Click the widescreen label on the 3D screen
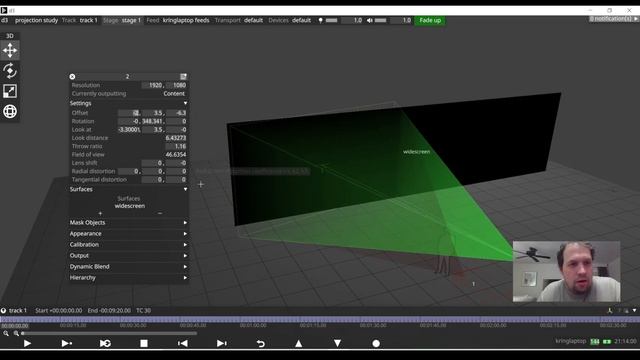The image size is (640, 360). 416,152
